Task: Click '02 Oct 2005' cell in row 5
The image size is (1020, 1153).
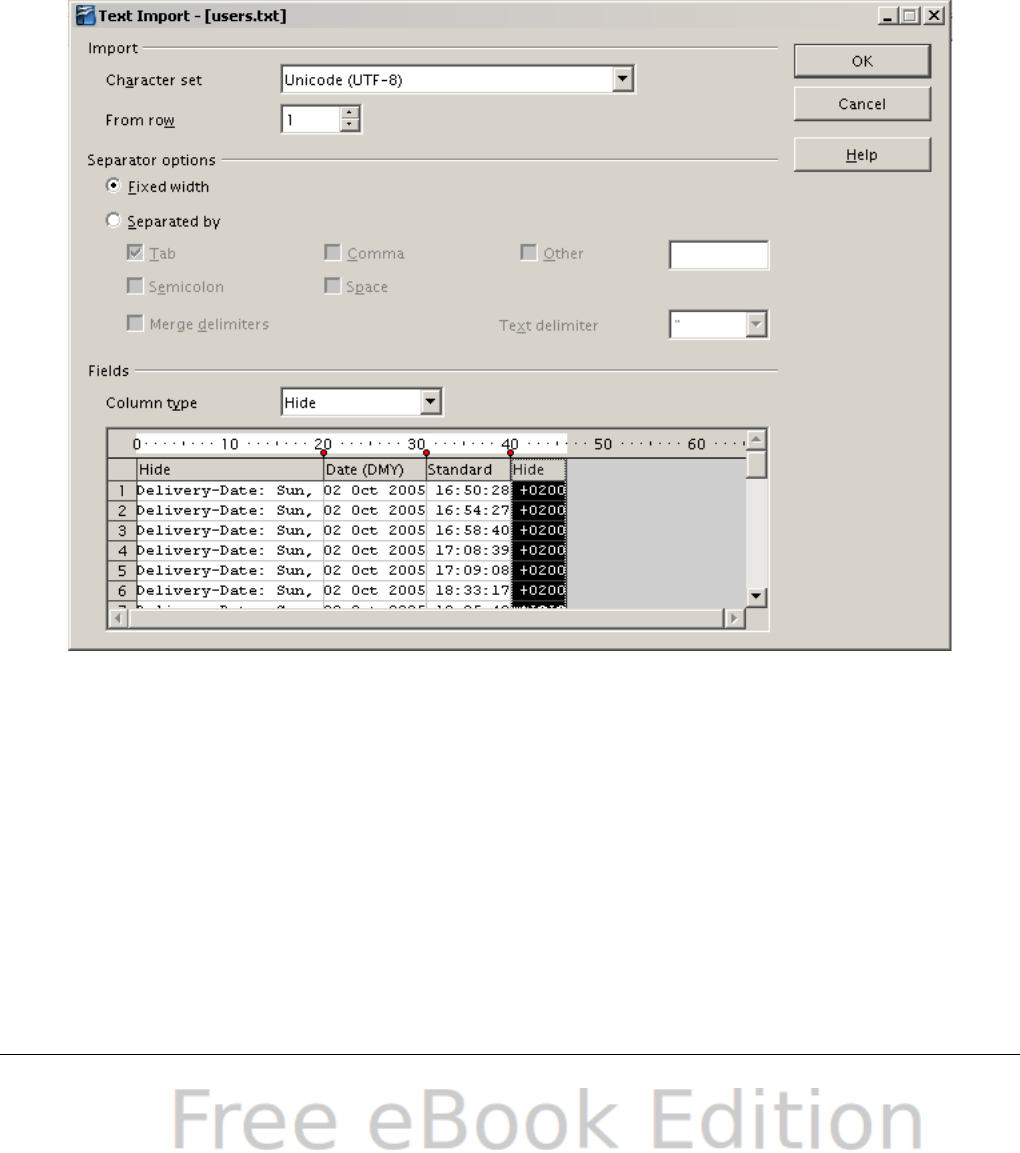Action: pyautogui.click(x=375, y=570)
